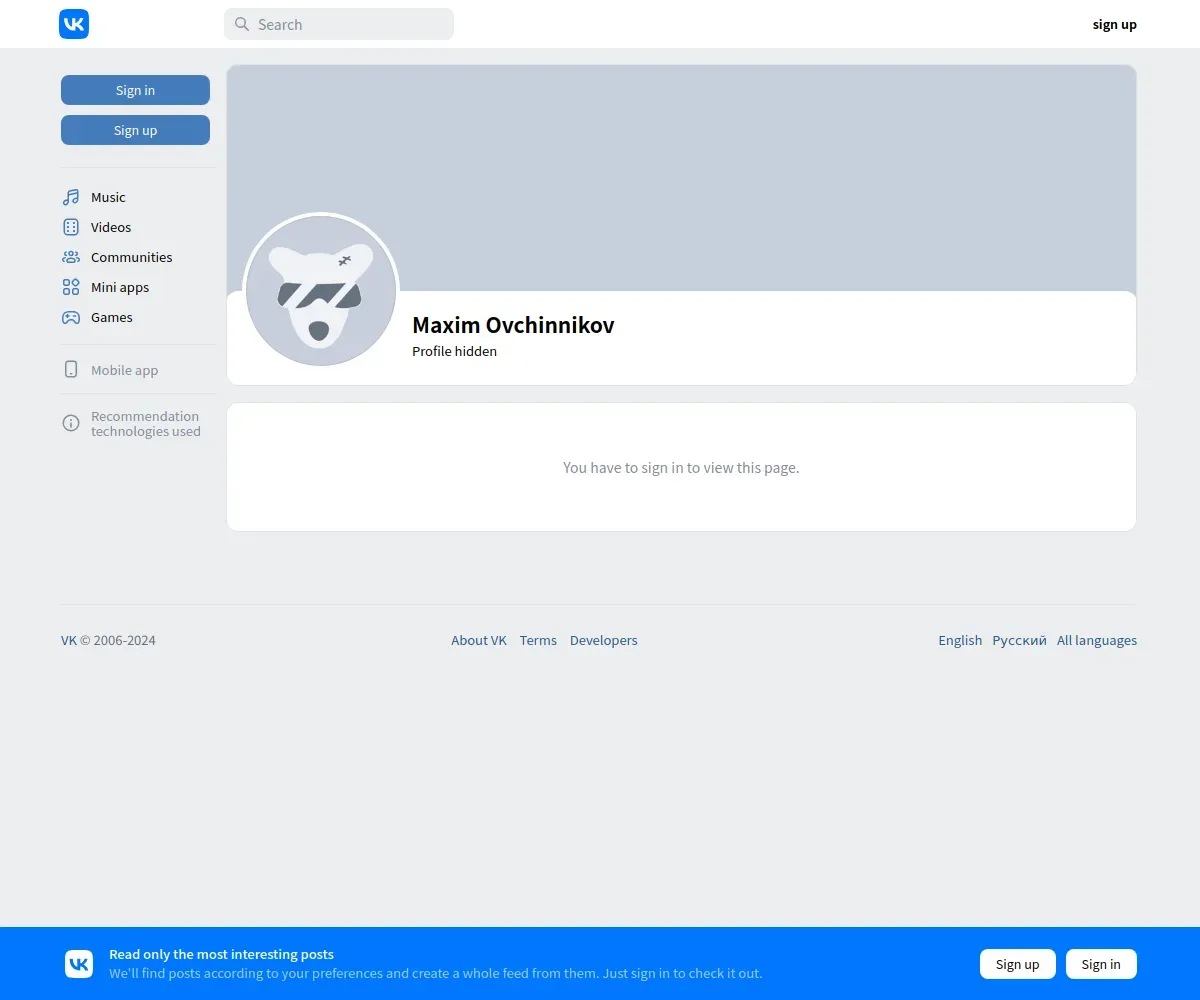Screen dimensions: 1200x1000
Task: Click the VK logo in the header
Action: pos(74,24)
